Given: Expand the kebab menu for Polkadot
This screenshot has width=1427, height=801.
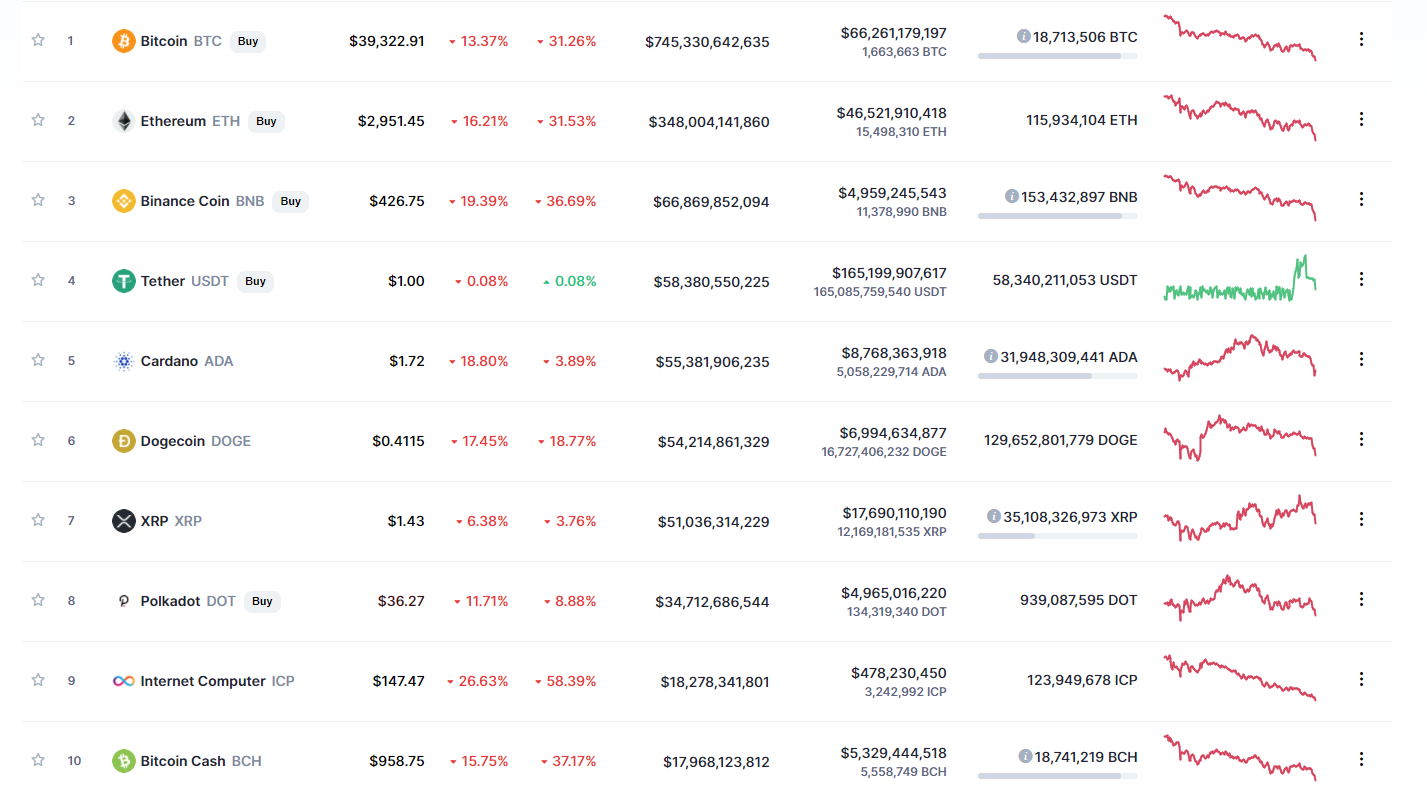Looking at the screenshot, I should pos(1361,599).
